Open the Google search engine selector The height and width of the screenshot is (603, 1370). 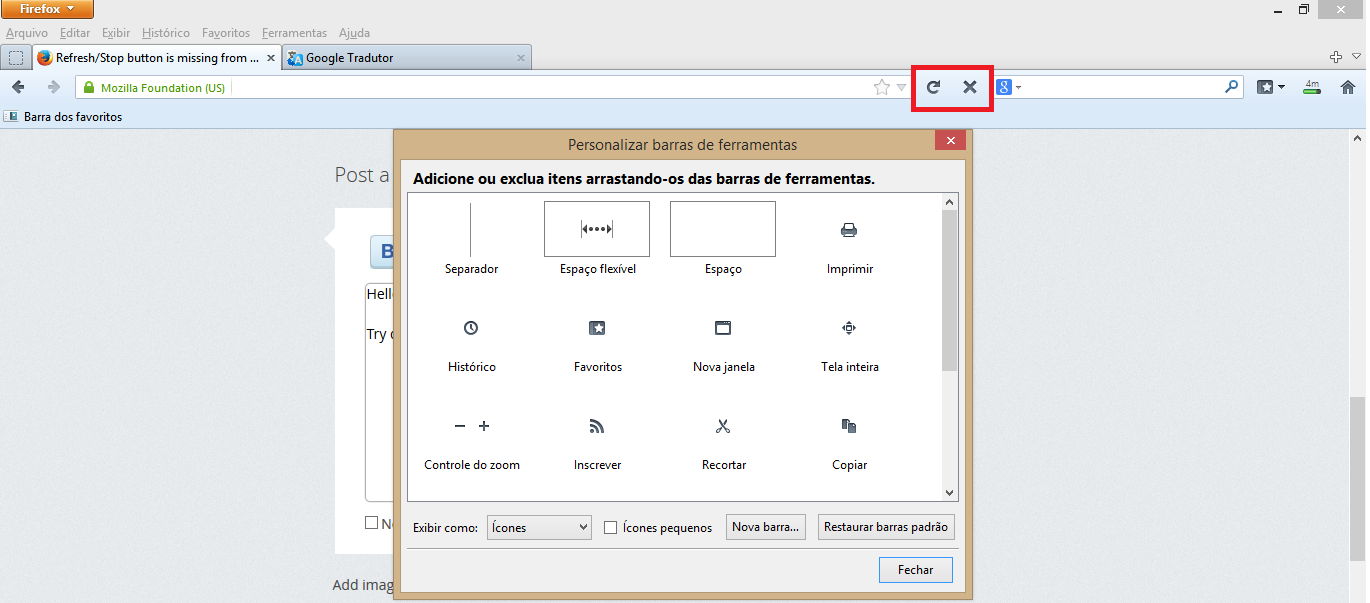pos(1009,87)
